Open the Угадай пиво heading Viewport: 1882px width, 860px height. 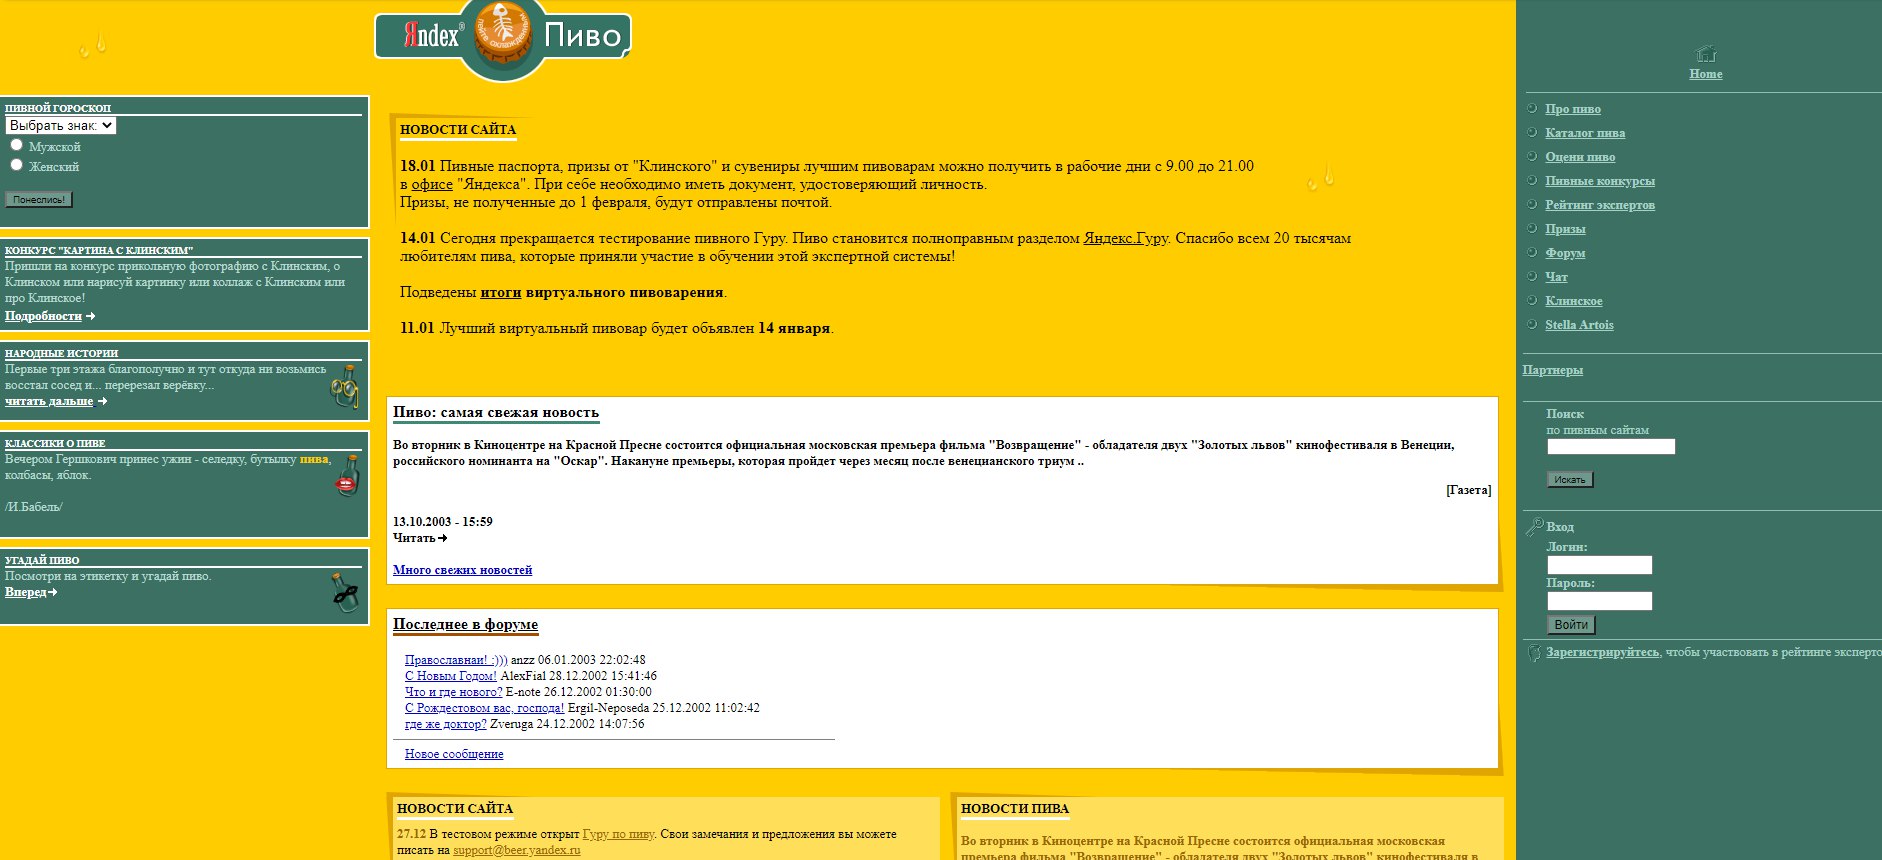pos(42,560)
